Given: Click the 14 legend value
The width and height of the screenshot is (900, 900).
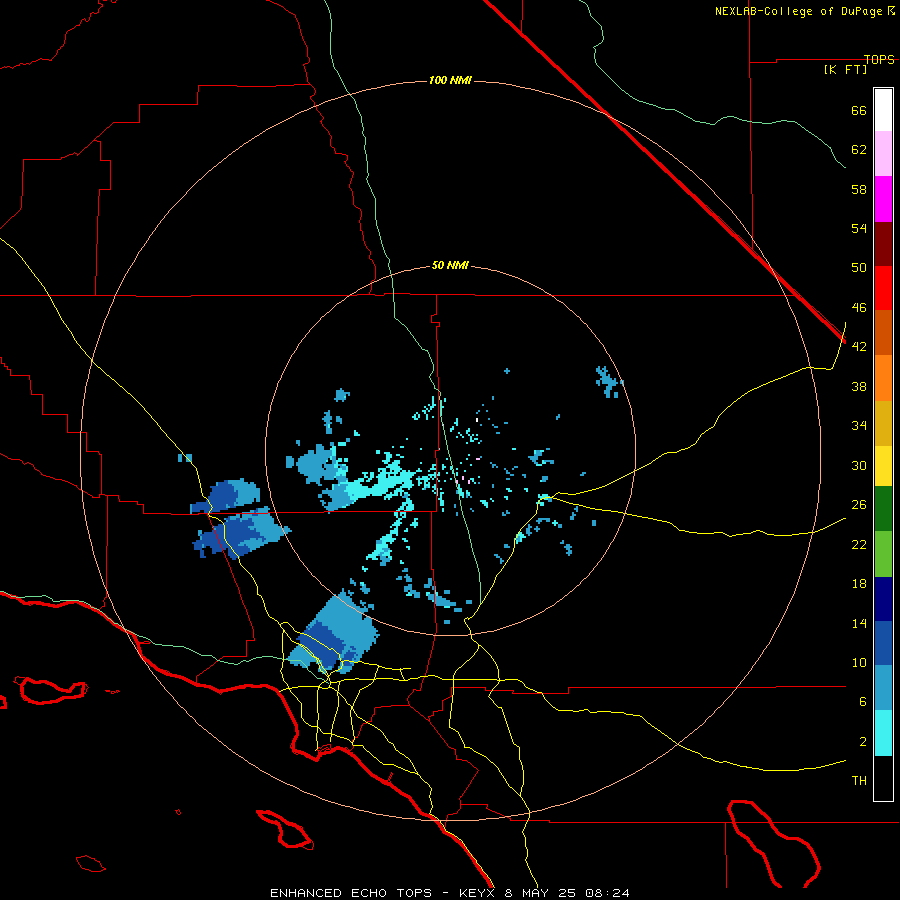Looking at the screenshot, I should [859, 623].
